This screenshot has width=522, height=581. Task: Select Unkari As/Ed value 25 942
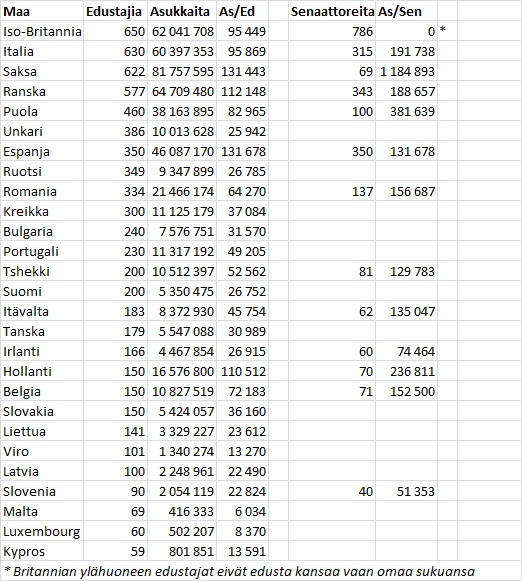coord(242,131)
